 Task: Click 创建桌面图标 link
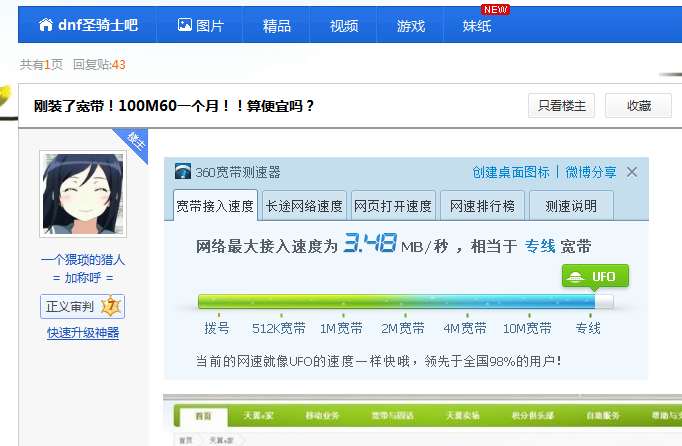(511, 172)
